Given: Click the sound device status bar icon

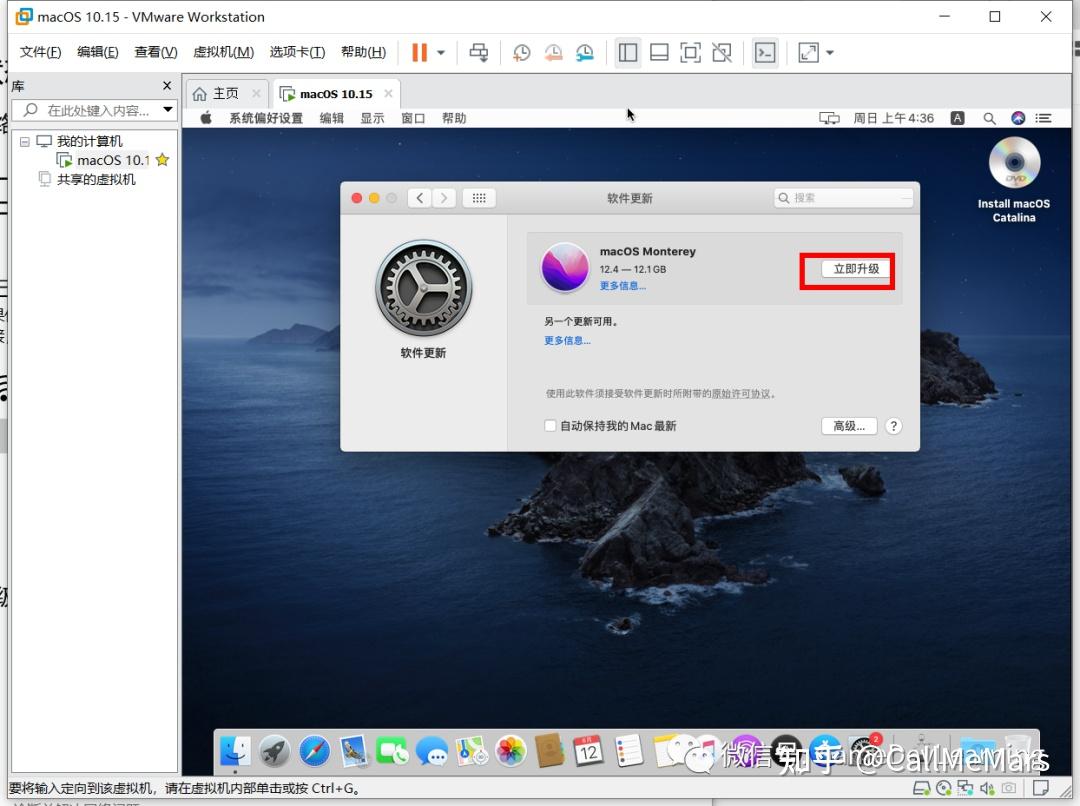Looking at the screenshot, I should [x=987, y=787].
